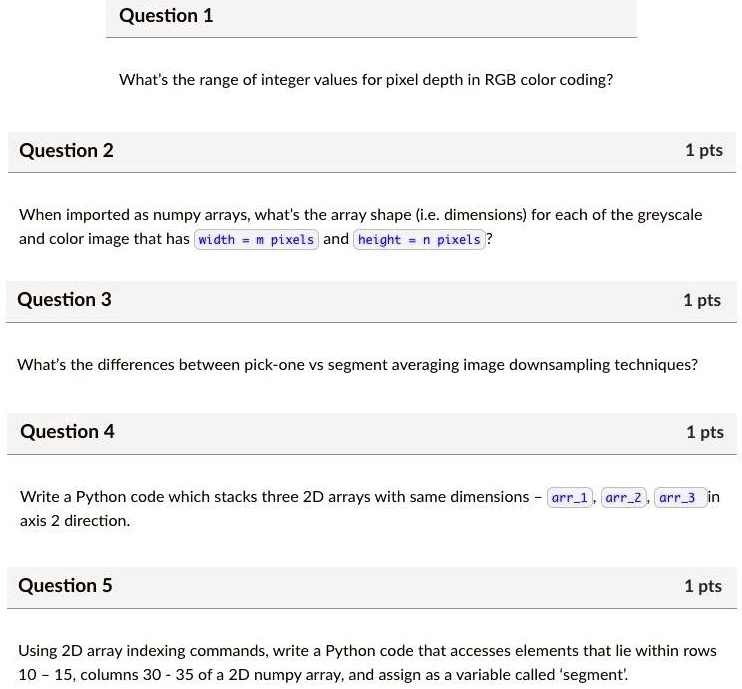Click the arr_3 code snippet
This screenshot has width=742, height=689.
[x=679, y=497]
